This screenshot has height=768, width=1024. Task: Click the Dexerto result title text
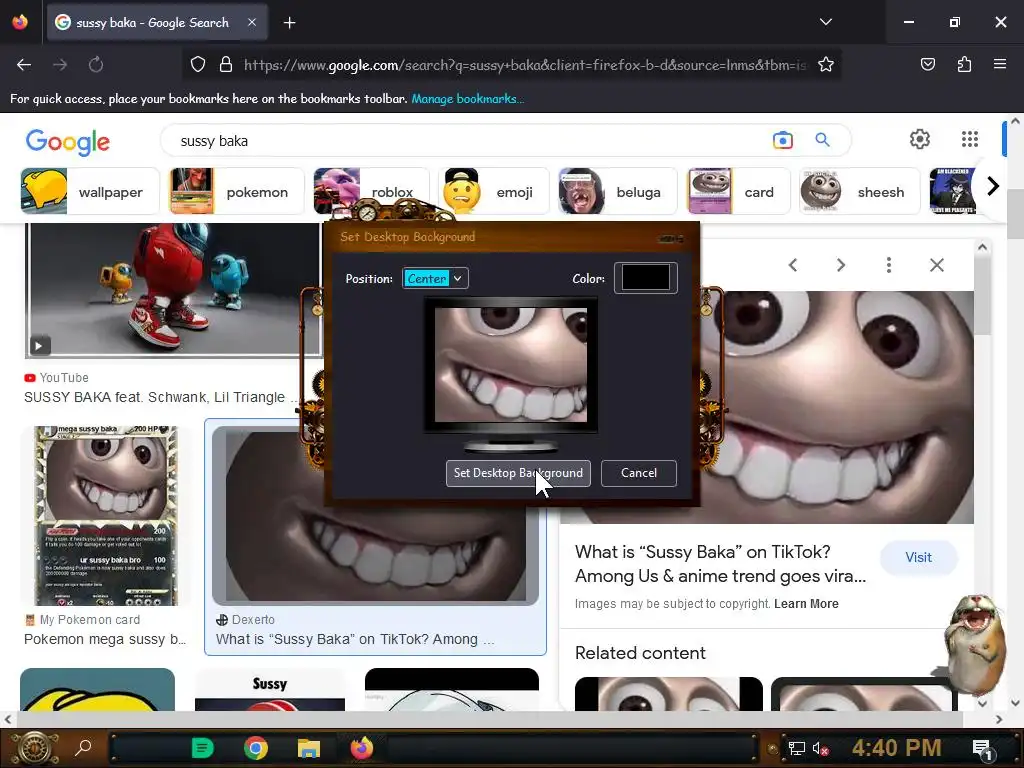click(x=355, y=639)
